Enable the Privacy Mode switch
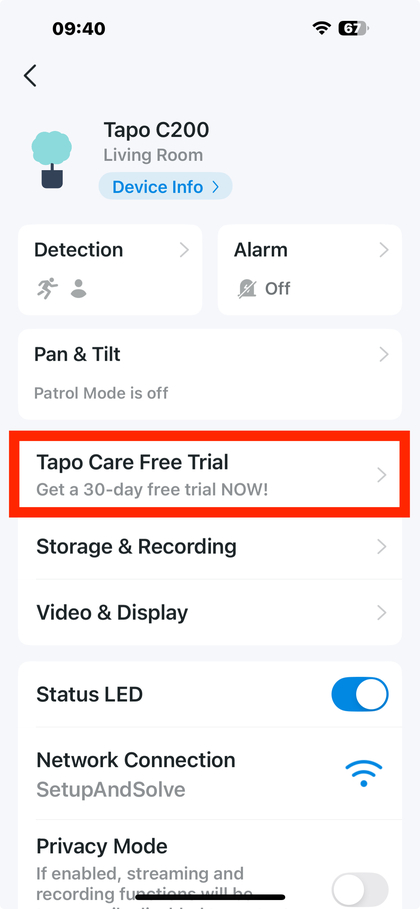Screen dimensions: 420x909 360,890
